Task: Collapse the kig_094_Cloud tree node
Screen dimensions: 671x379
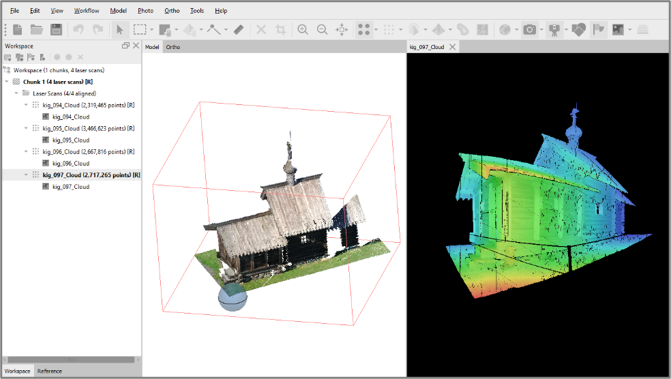Action: pos(26,105)
